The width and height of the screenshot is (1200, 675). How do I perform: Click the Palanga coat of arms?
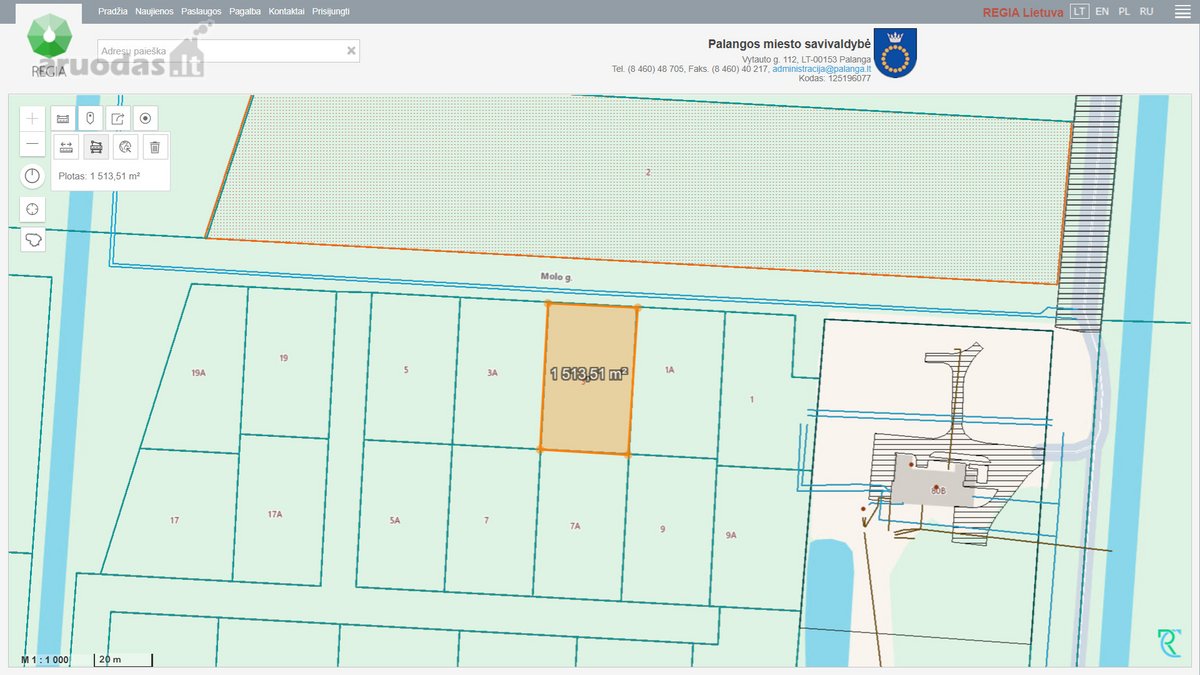pos(895,52)
